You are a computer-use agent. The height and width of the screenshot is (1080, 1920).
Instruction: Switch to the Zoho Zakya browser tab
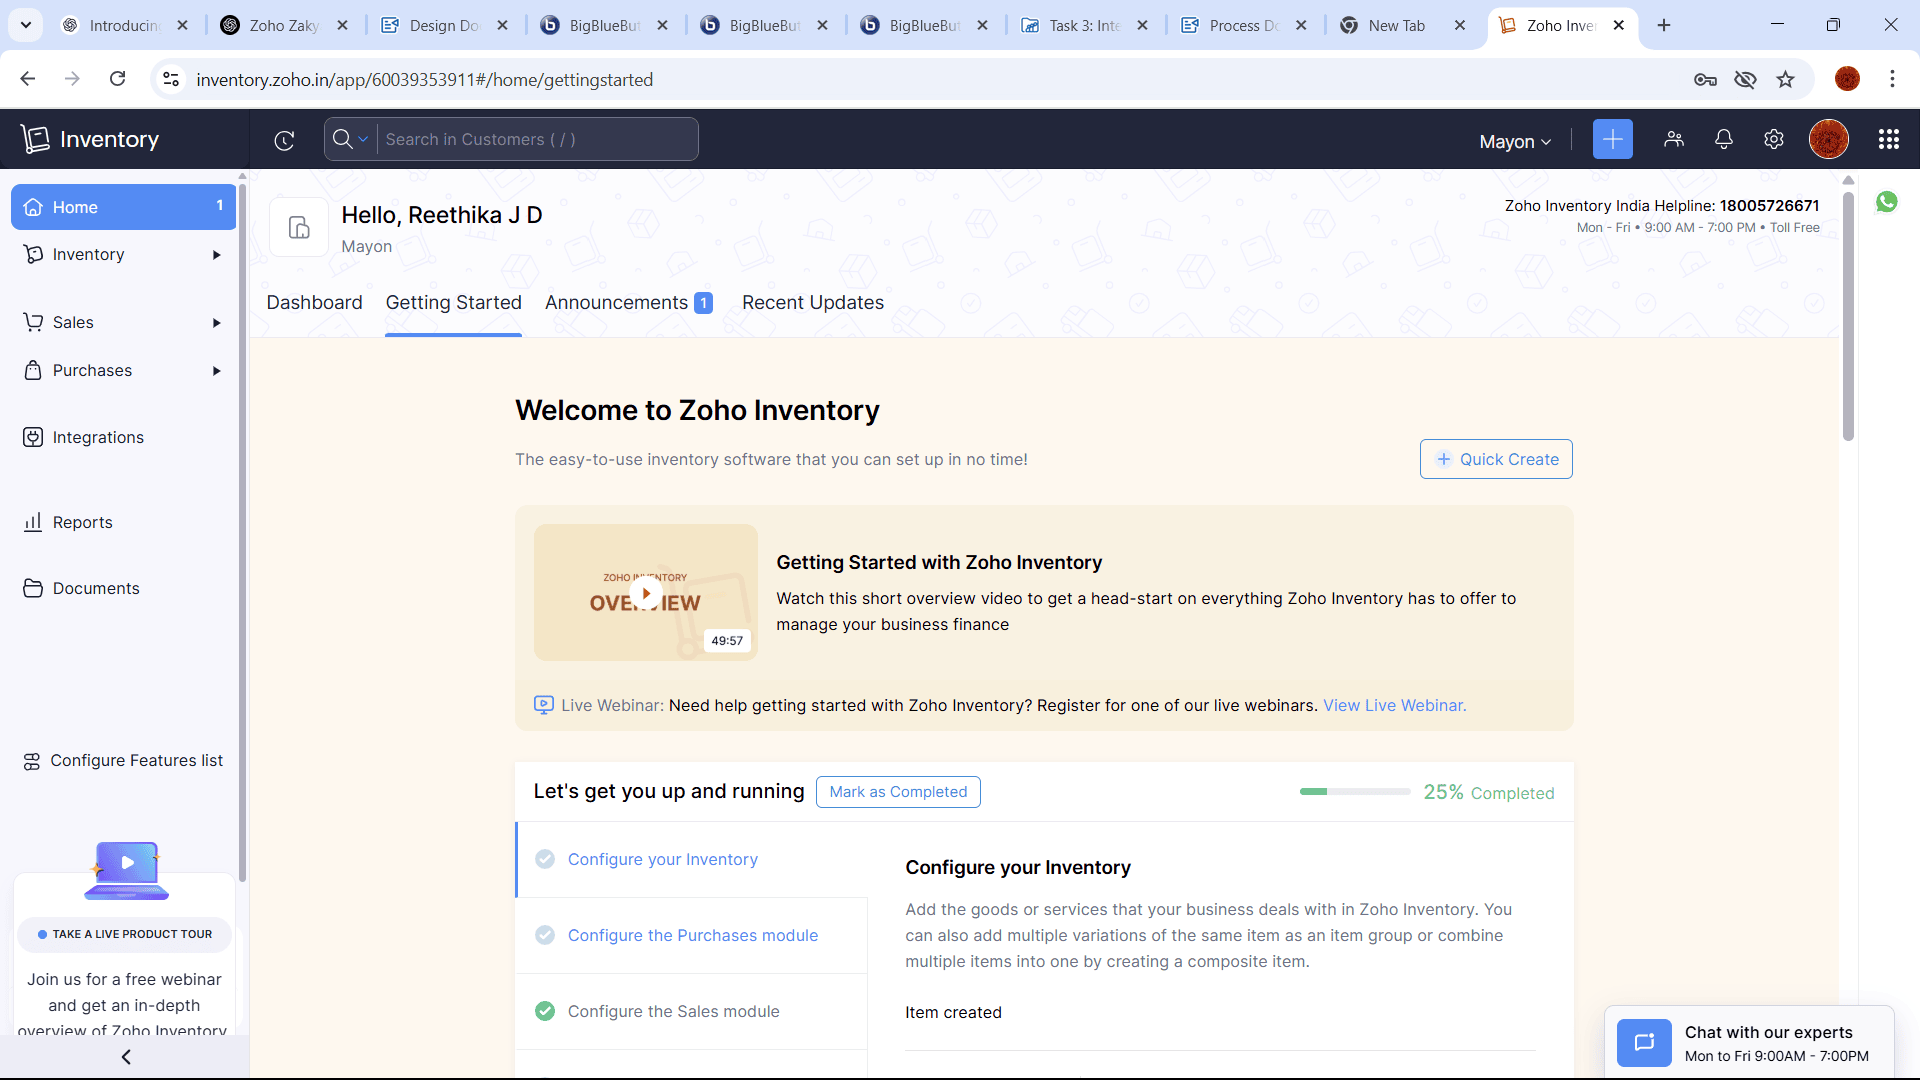point(285,25)
